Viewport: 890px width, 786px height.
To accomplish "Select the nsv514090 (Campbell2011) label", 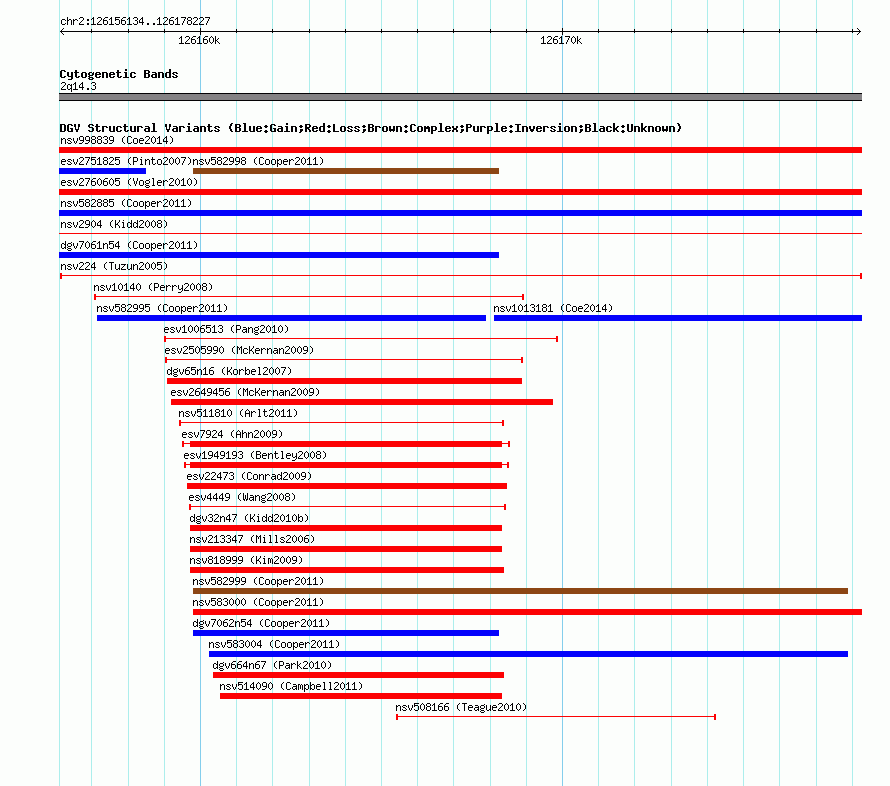I will coord(291,686).
